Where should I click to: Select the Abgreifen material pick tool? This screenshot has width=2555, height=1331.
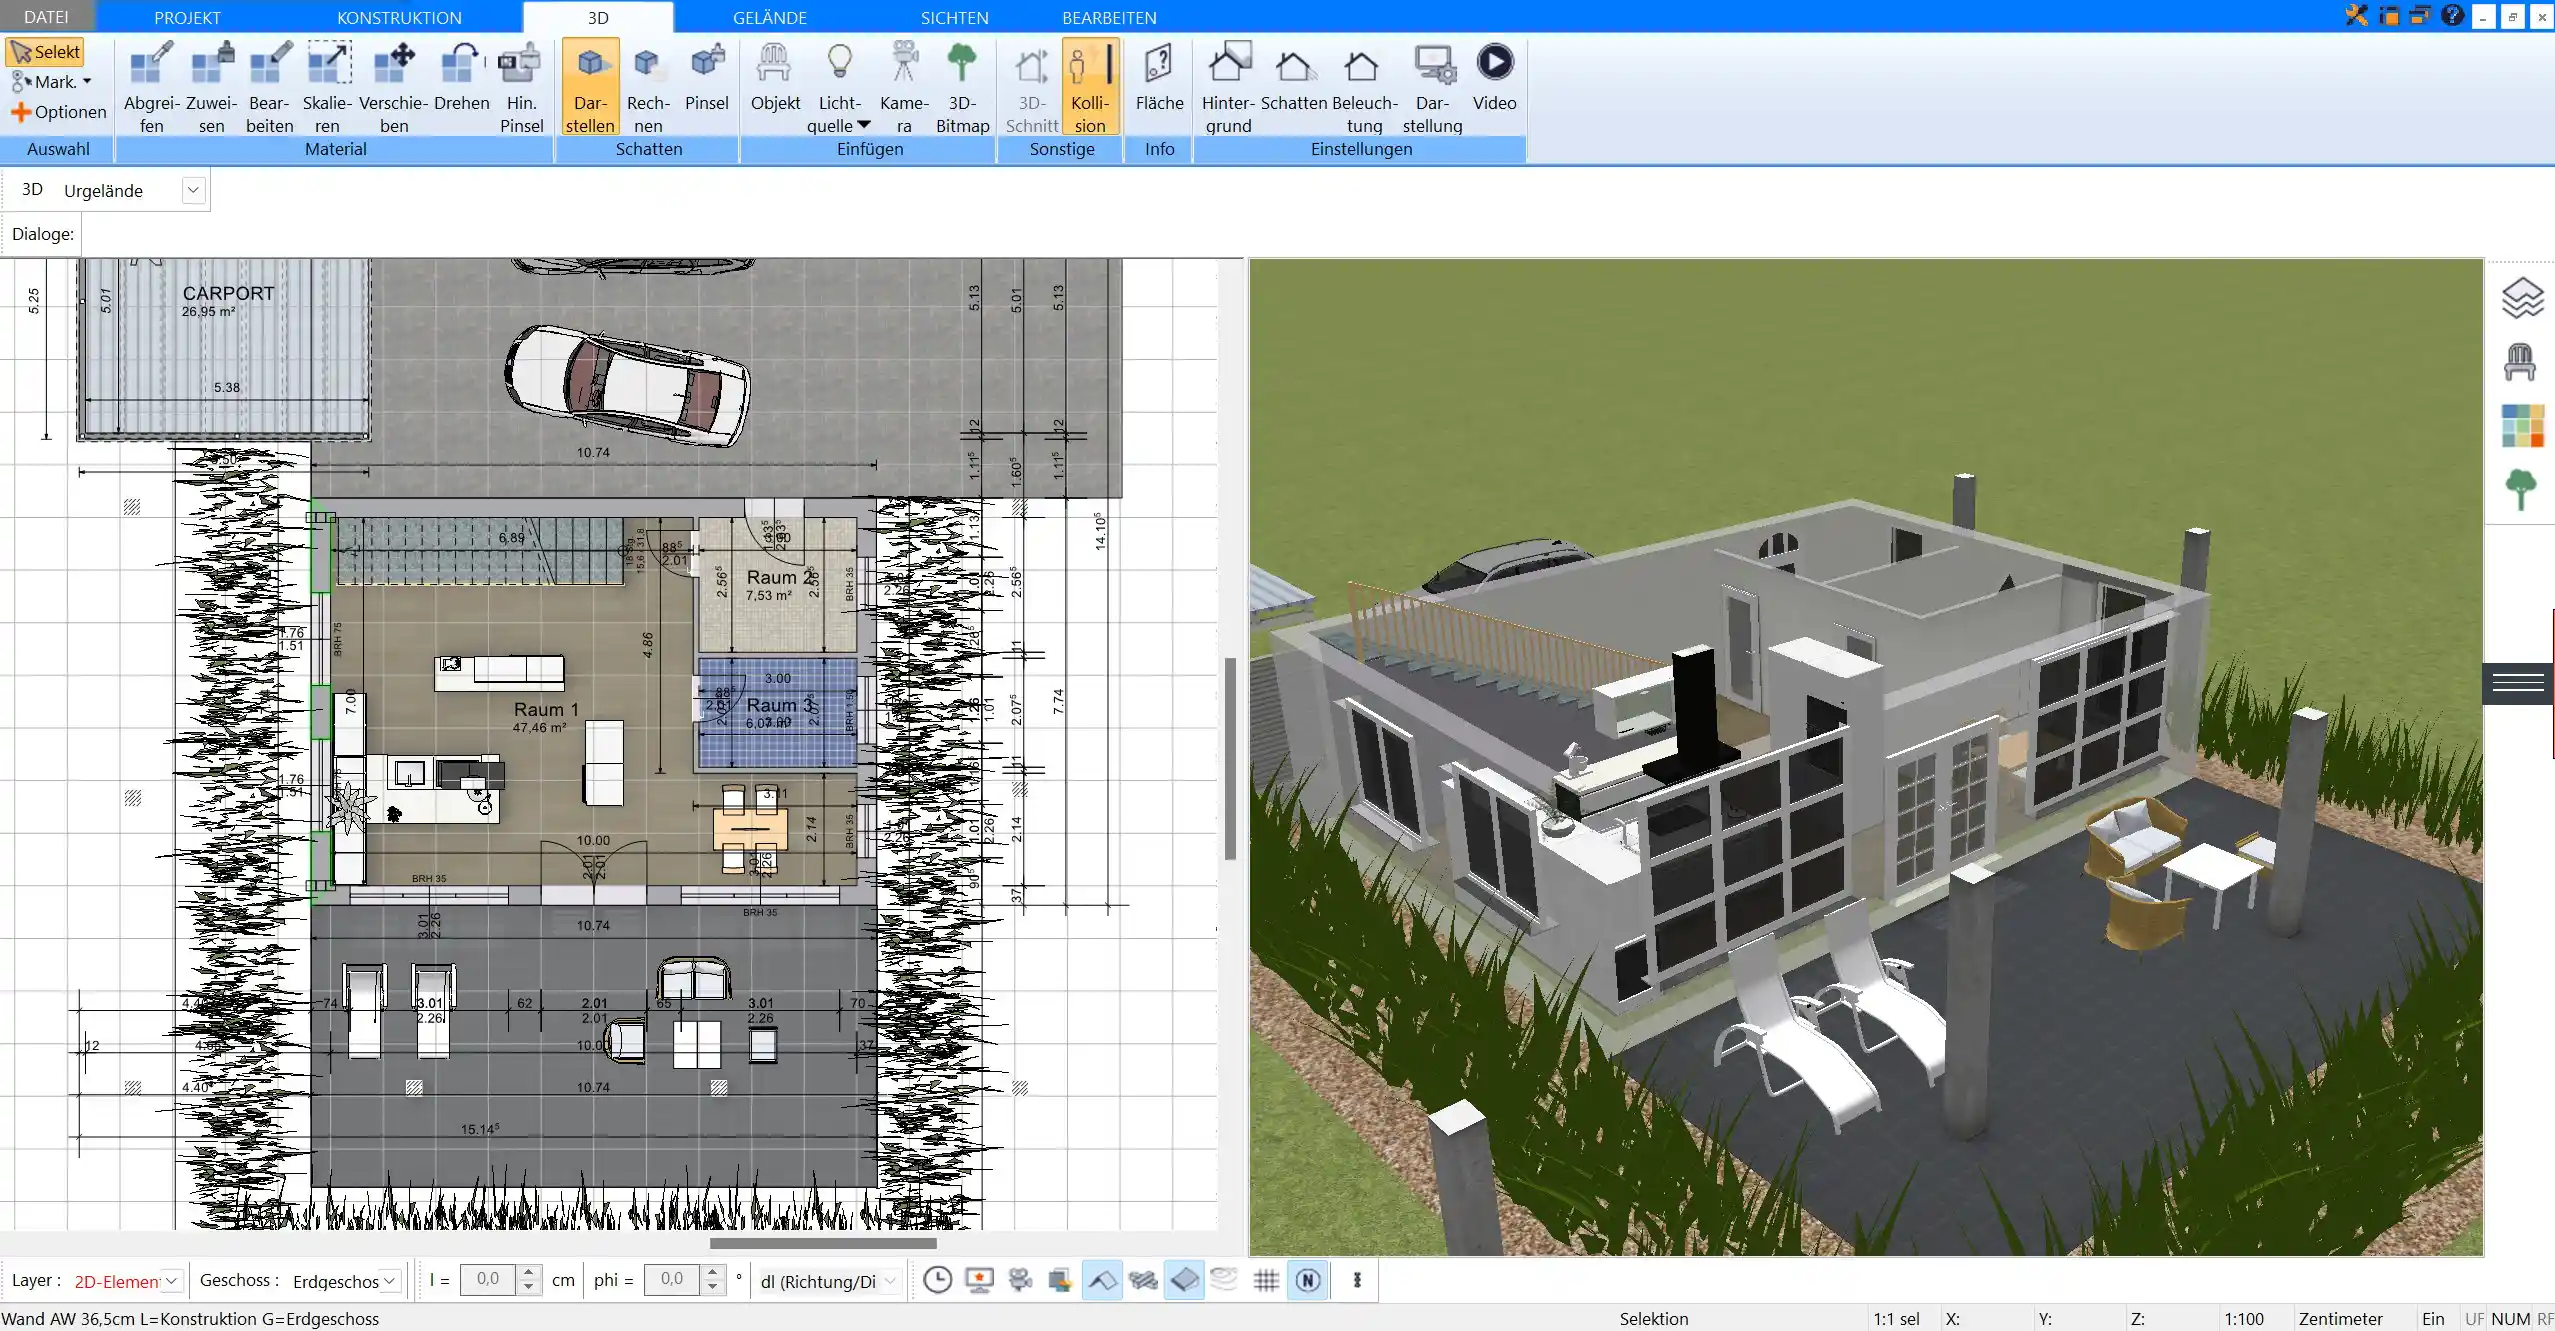tap(151, 87)
